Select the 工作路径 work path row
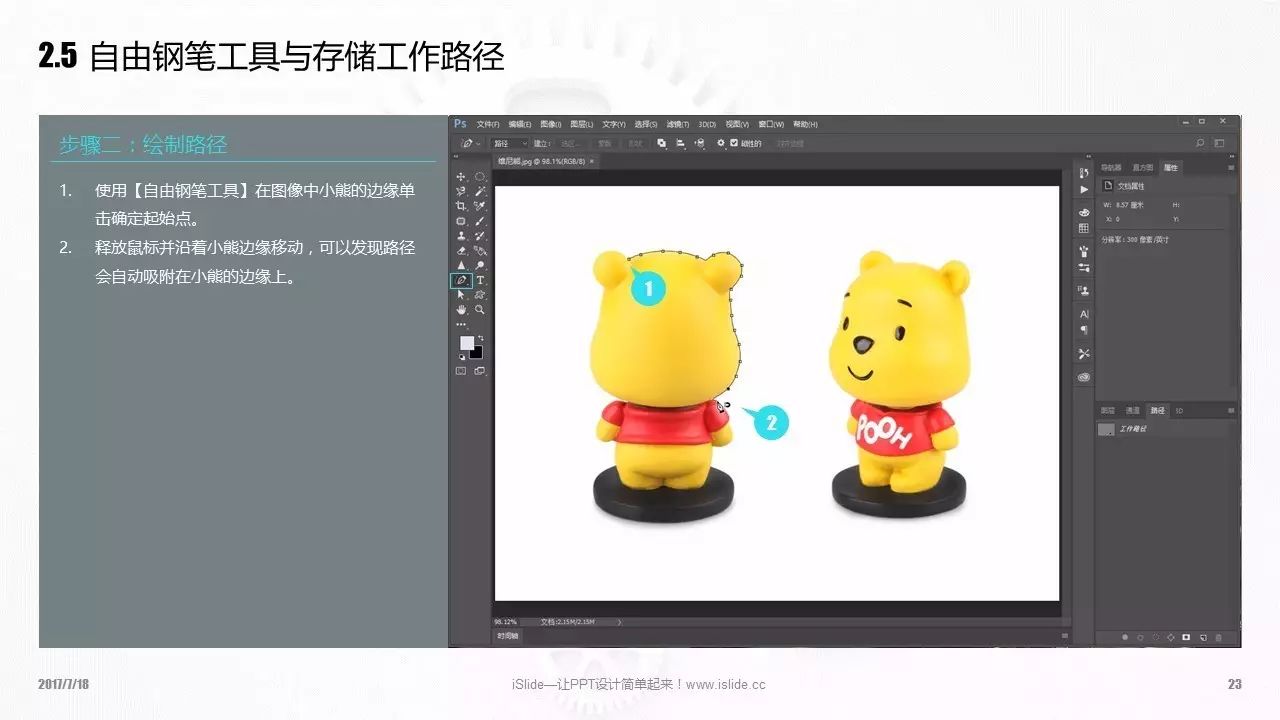Viewport: 1280px width, 720px height. coord(1166,429)
